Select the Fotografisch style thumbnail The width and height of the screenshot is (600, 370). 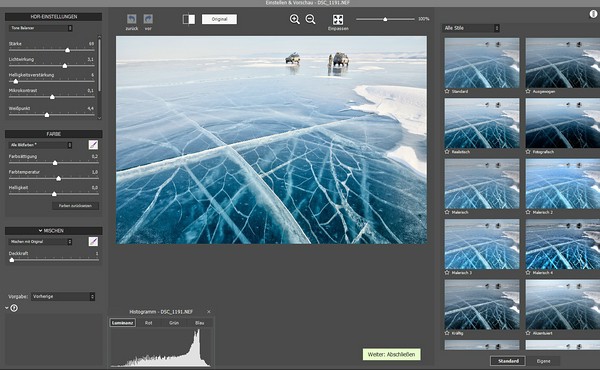[x=562, y=123]
